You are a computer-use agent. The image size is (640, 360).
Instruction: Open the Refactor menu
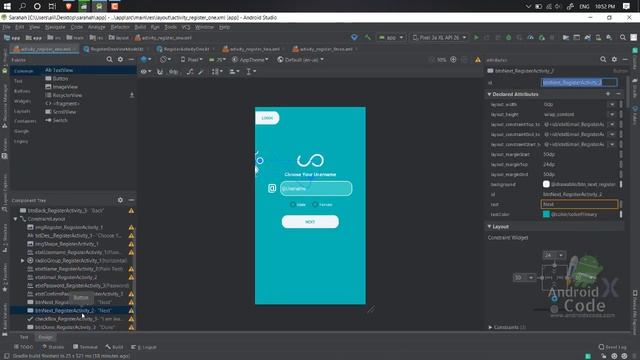click(120, 27)
